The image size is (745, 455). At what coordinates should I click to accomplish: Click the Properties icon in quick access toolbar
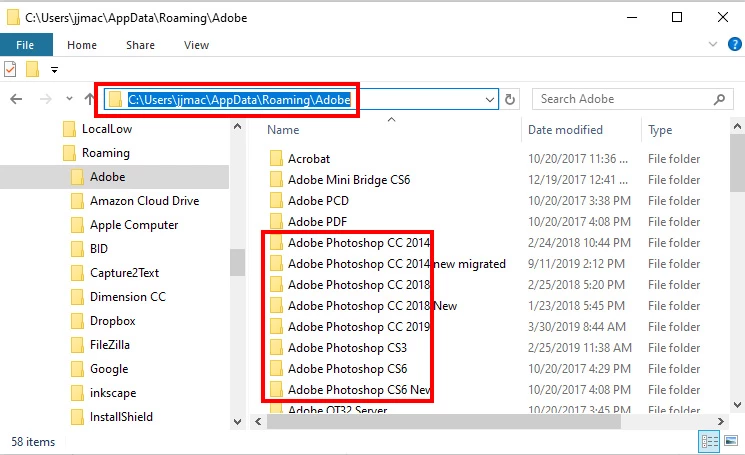pos(10,69)
